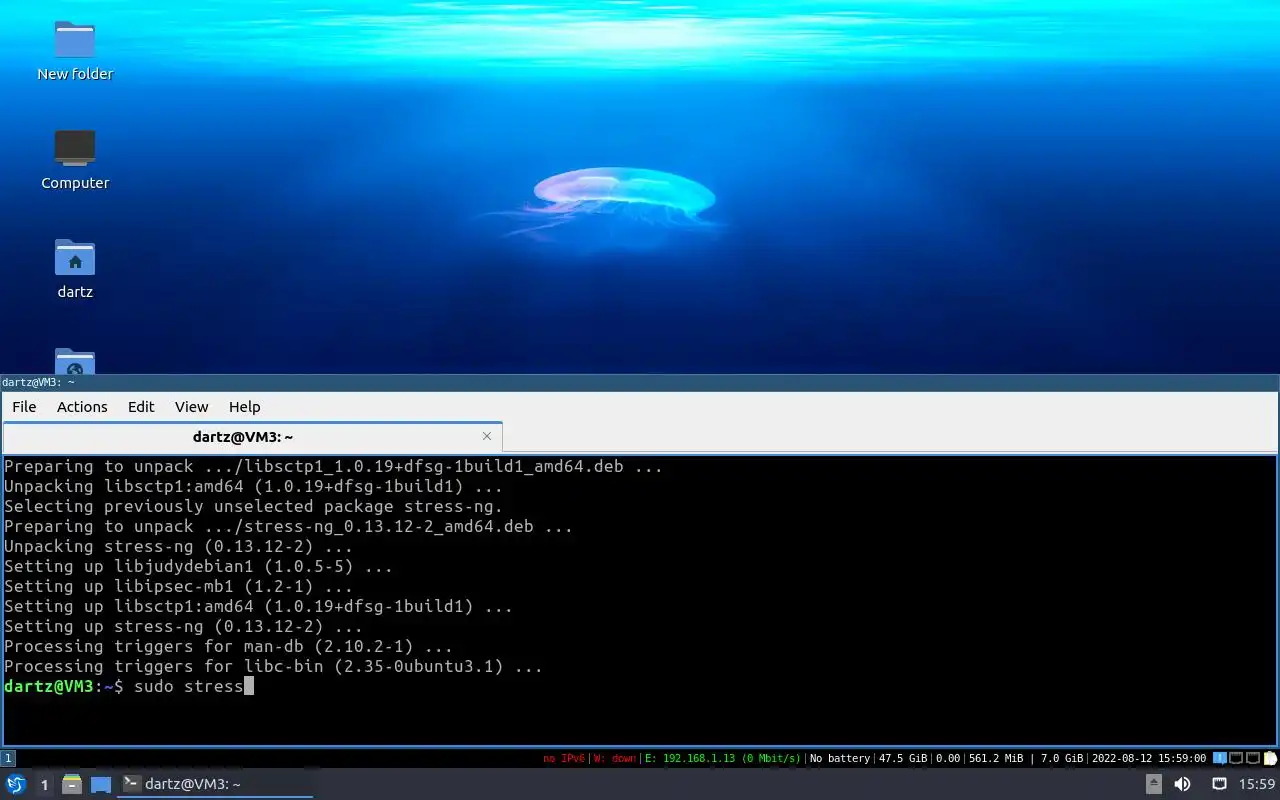
Task: Click the 'E: 192.168.1.13' ethernet status
Action: click(723, 758)
